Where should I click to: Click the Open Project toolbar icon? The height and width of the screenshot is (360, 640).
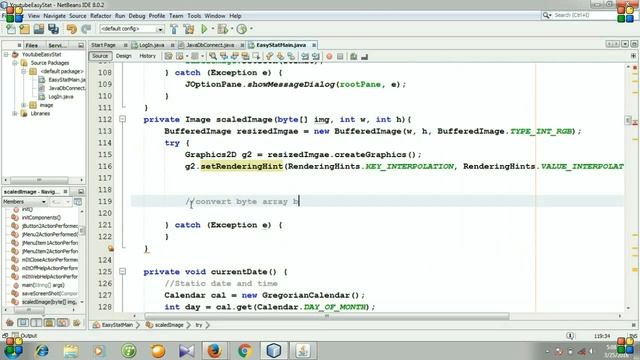pos(39,29)
